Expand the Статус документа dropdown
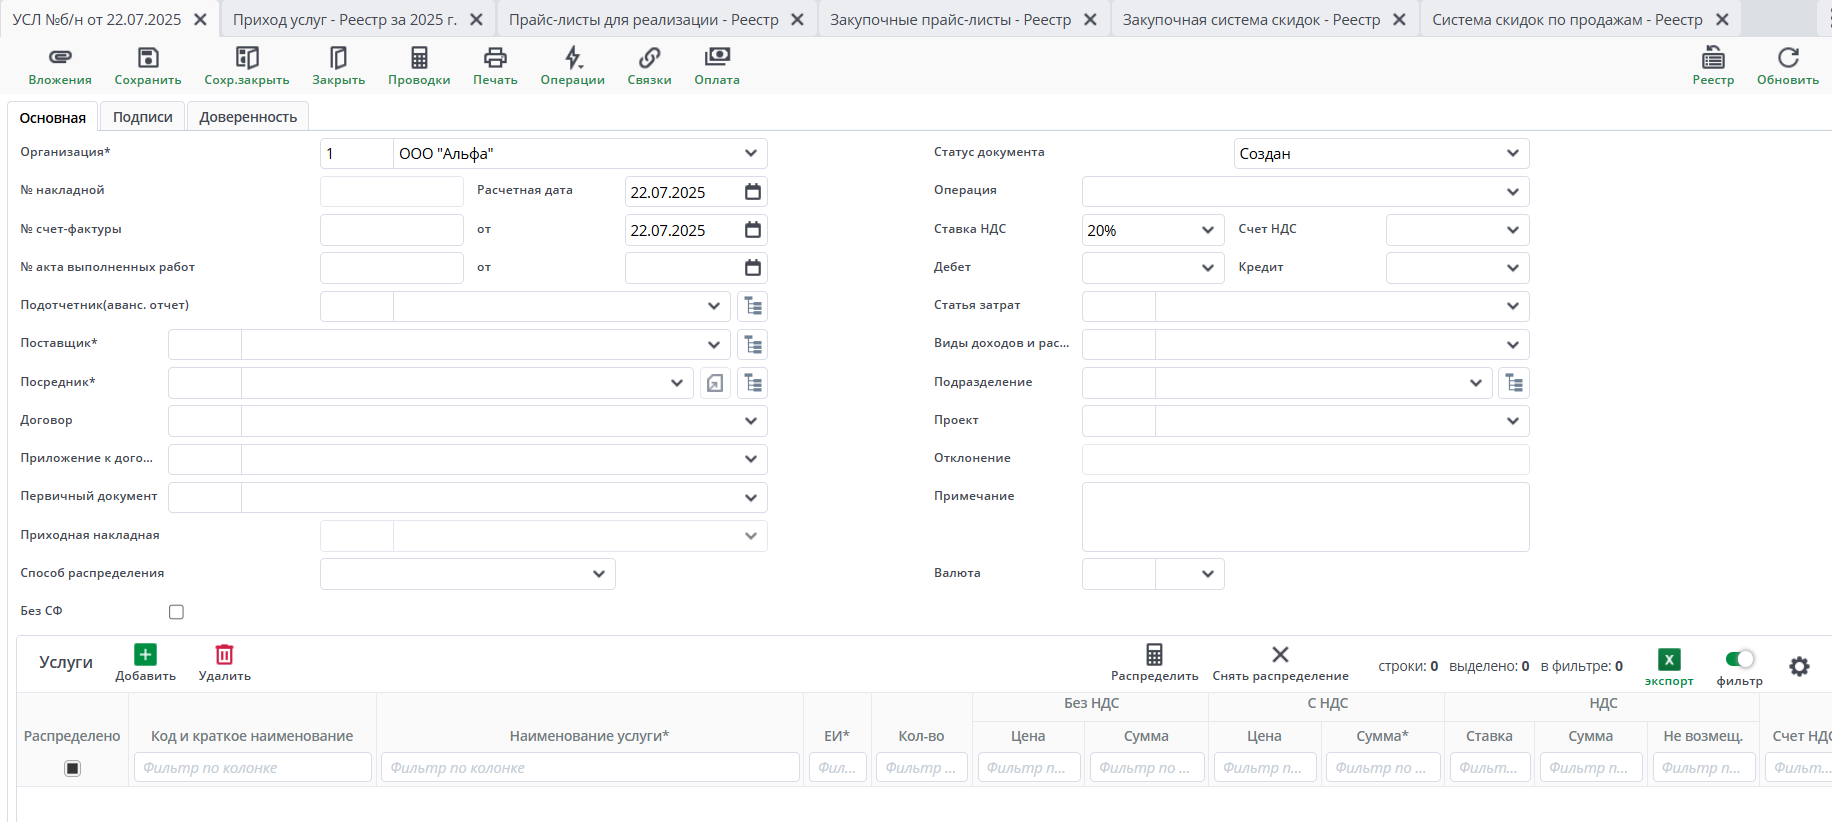The height and width of the screenshot is (822, 1832). (1512, 154)
